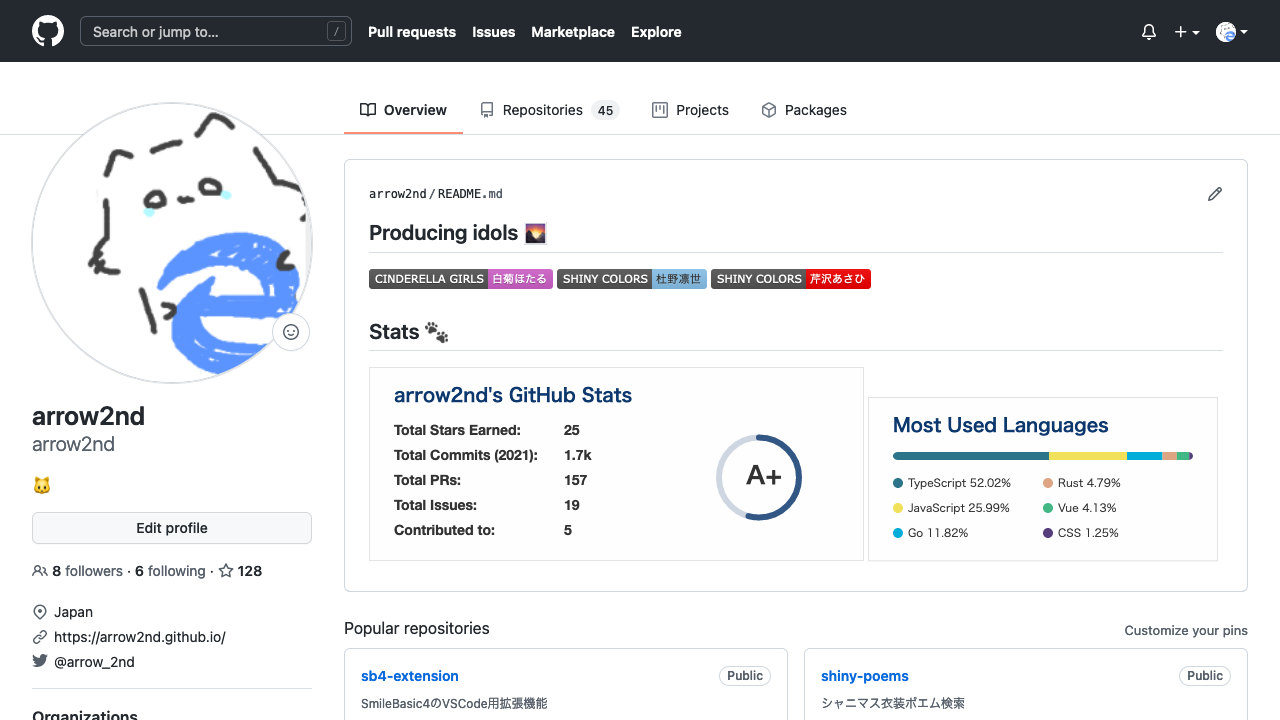Viewport: 1280px width, 720px height.
Task: Switch to the Repositories tab
Action: tap(548, 110)
